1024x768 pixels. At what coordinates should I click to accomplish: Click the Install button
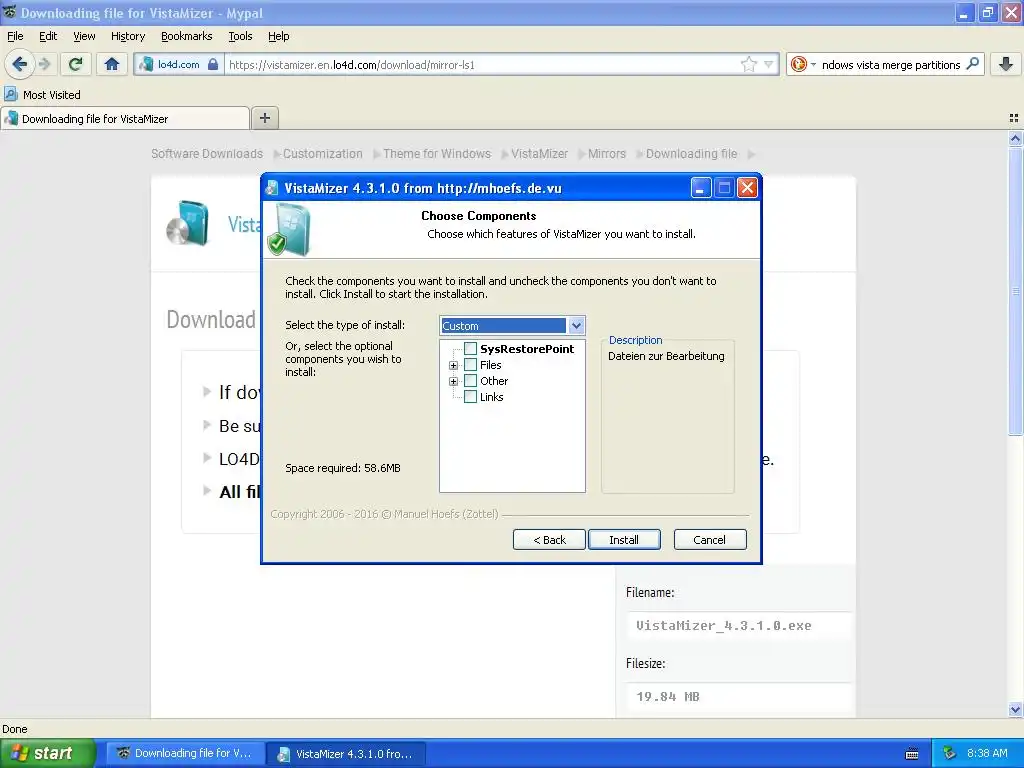(624, 539)
